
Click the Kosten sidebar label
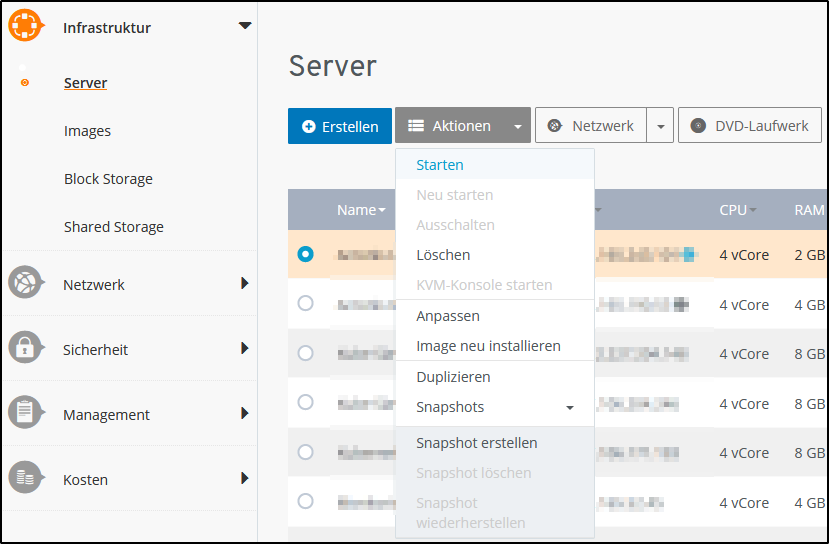click(x=85, y=480)
